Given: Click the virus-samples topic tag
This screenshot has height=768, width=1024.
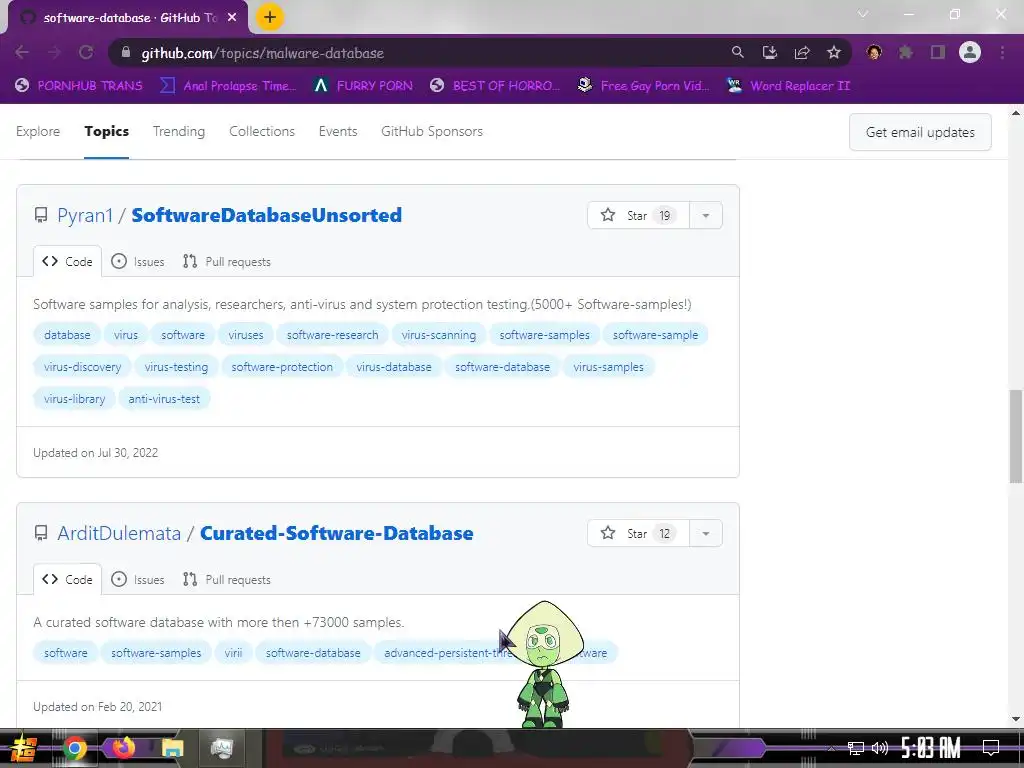Looking at the screenshot, I should pos(609,367).
